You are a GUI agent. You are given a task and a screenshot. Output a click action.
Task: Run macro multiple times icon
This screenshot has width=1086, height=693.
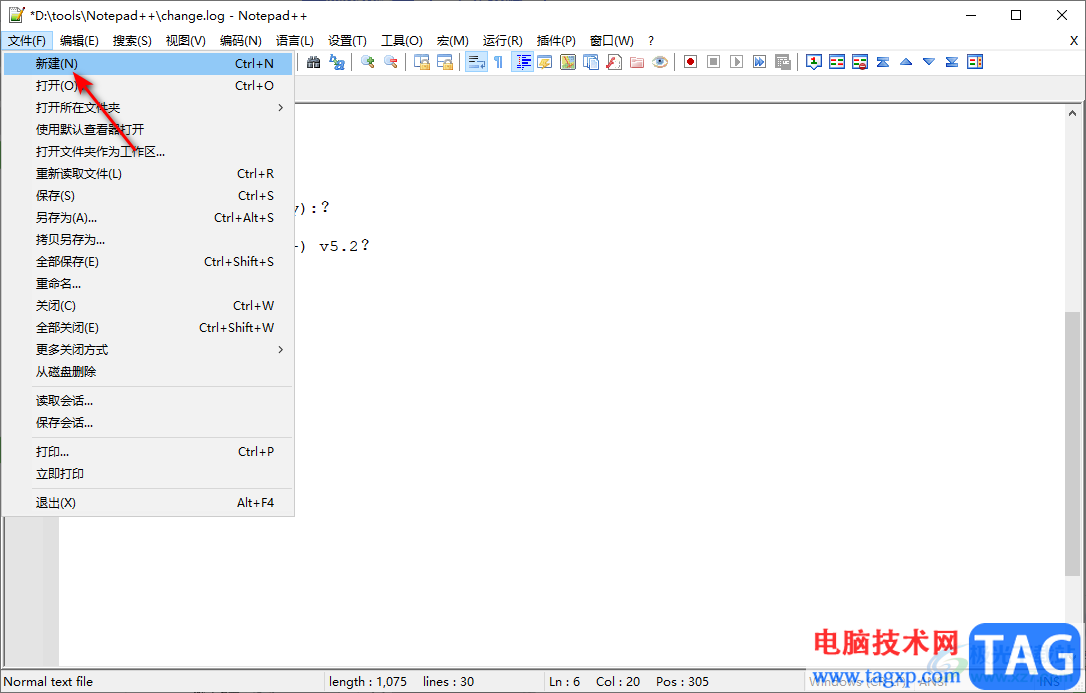(x=760, y=62)
